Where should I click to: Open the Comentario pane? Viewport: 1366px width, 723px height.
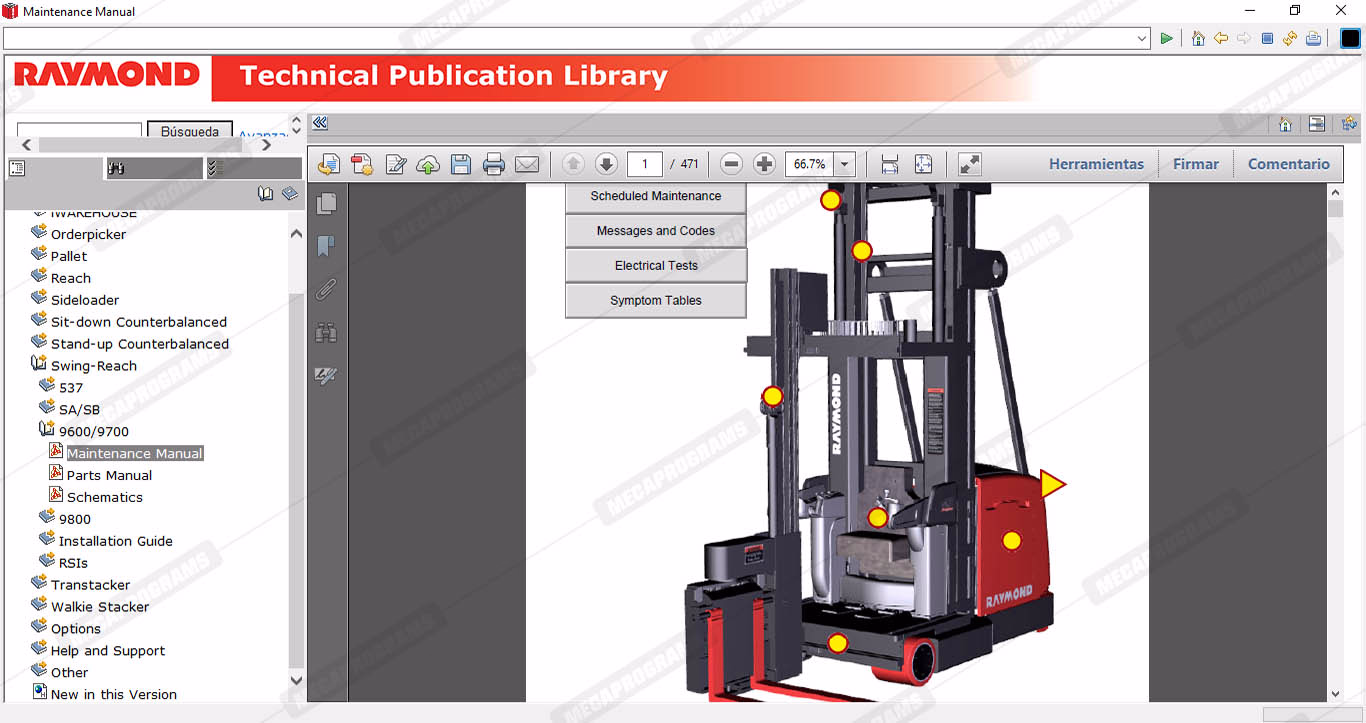[x=1288, y=164]
